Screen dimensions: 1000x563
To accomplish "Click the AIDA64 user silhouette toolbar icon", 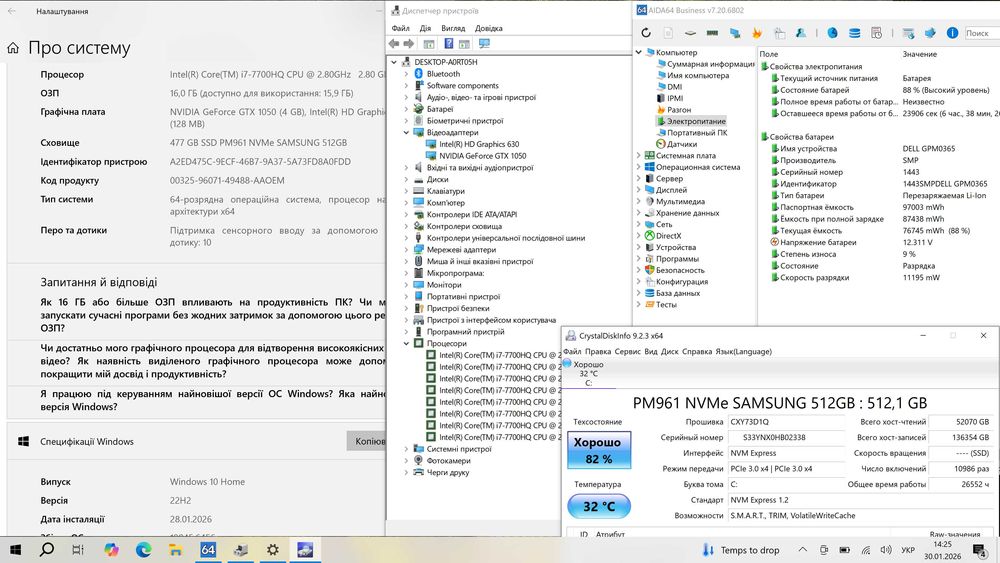I will click(801, 33).
